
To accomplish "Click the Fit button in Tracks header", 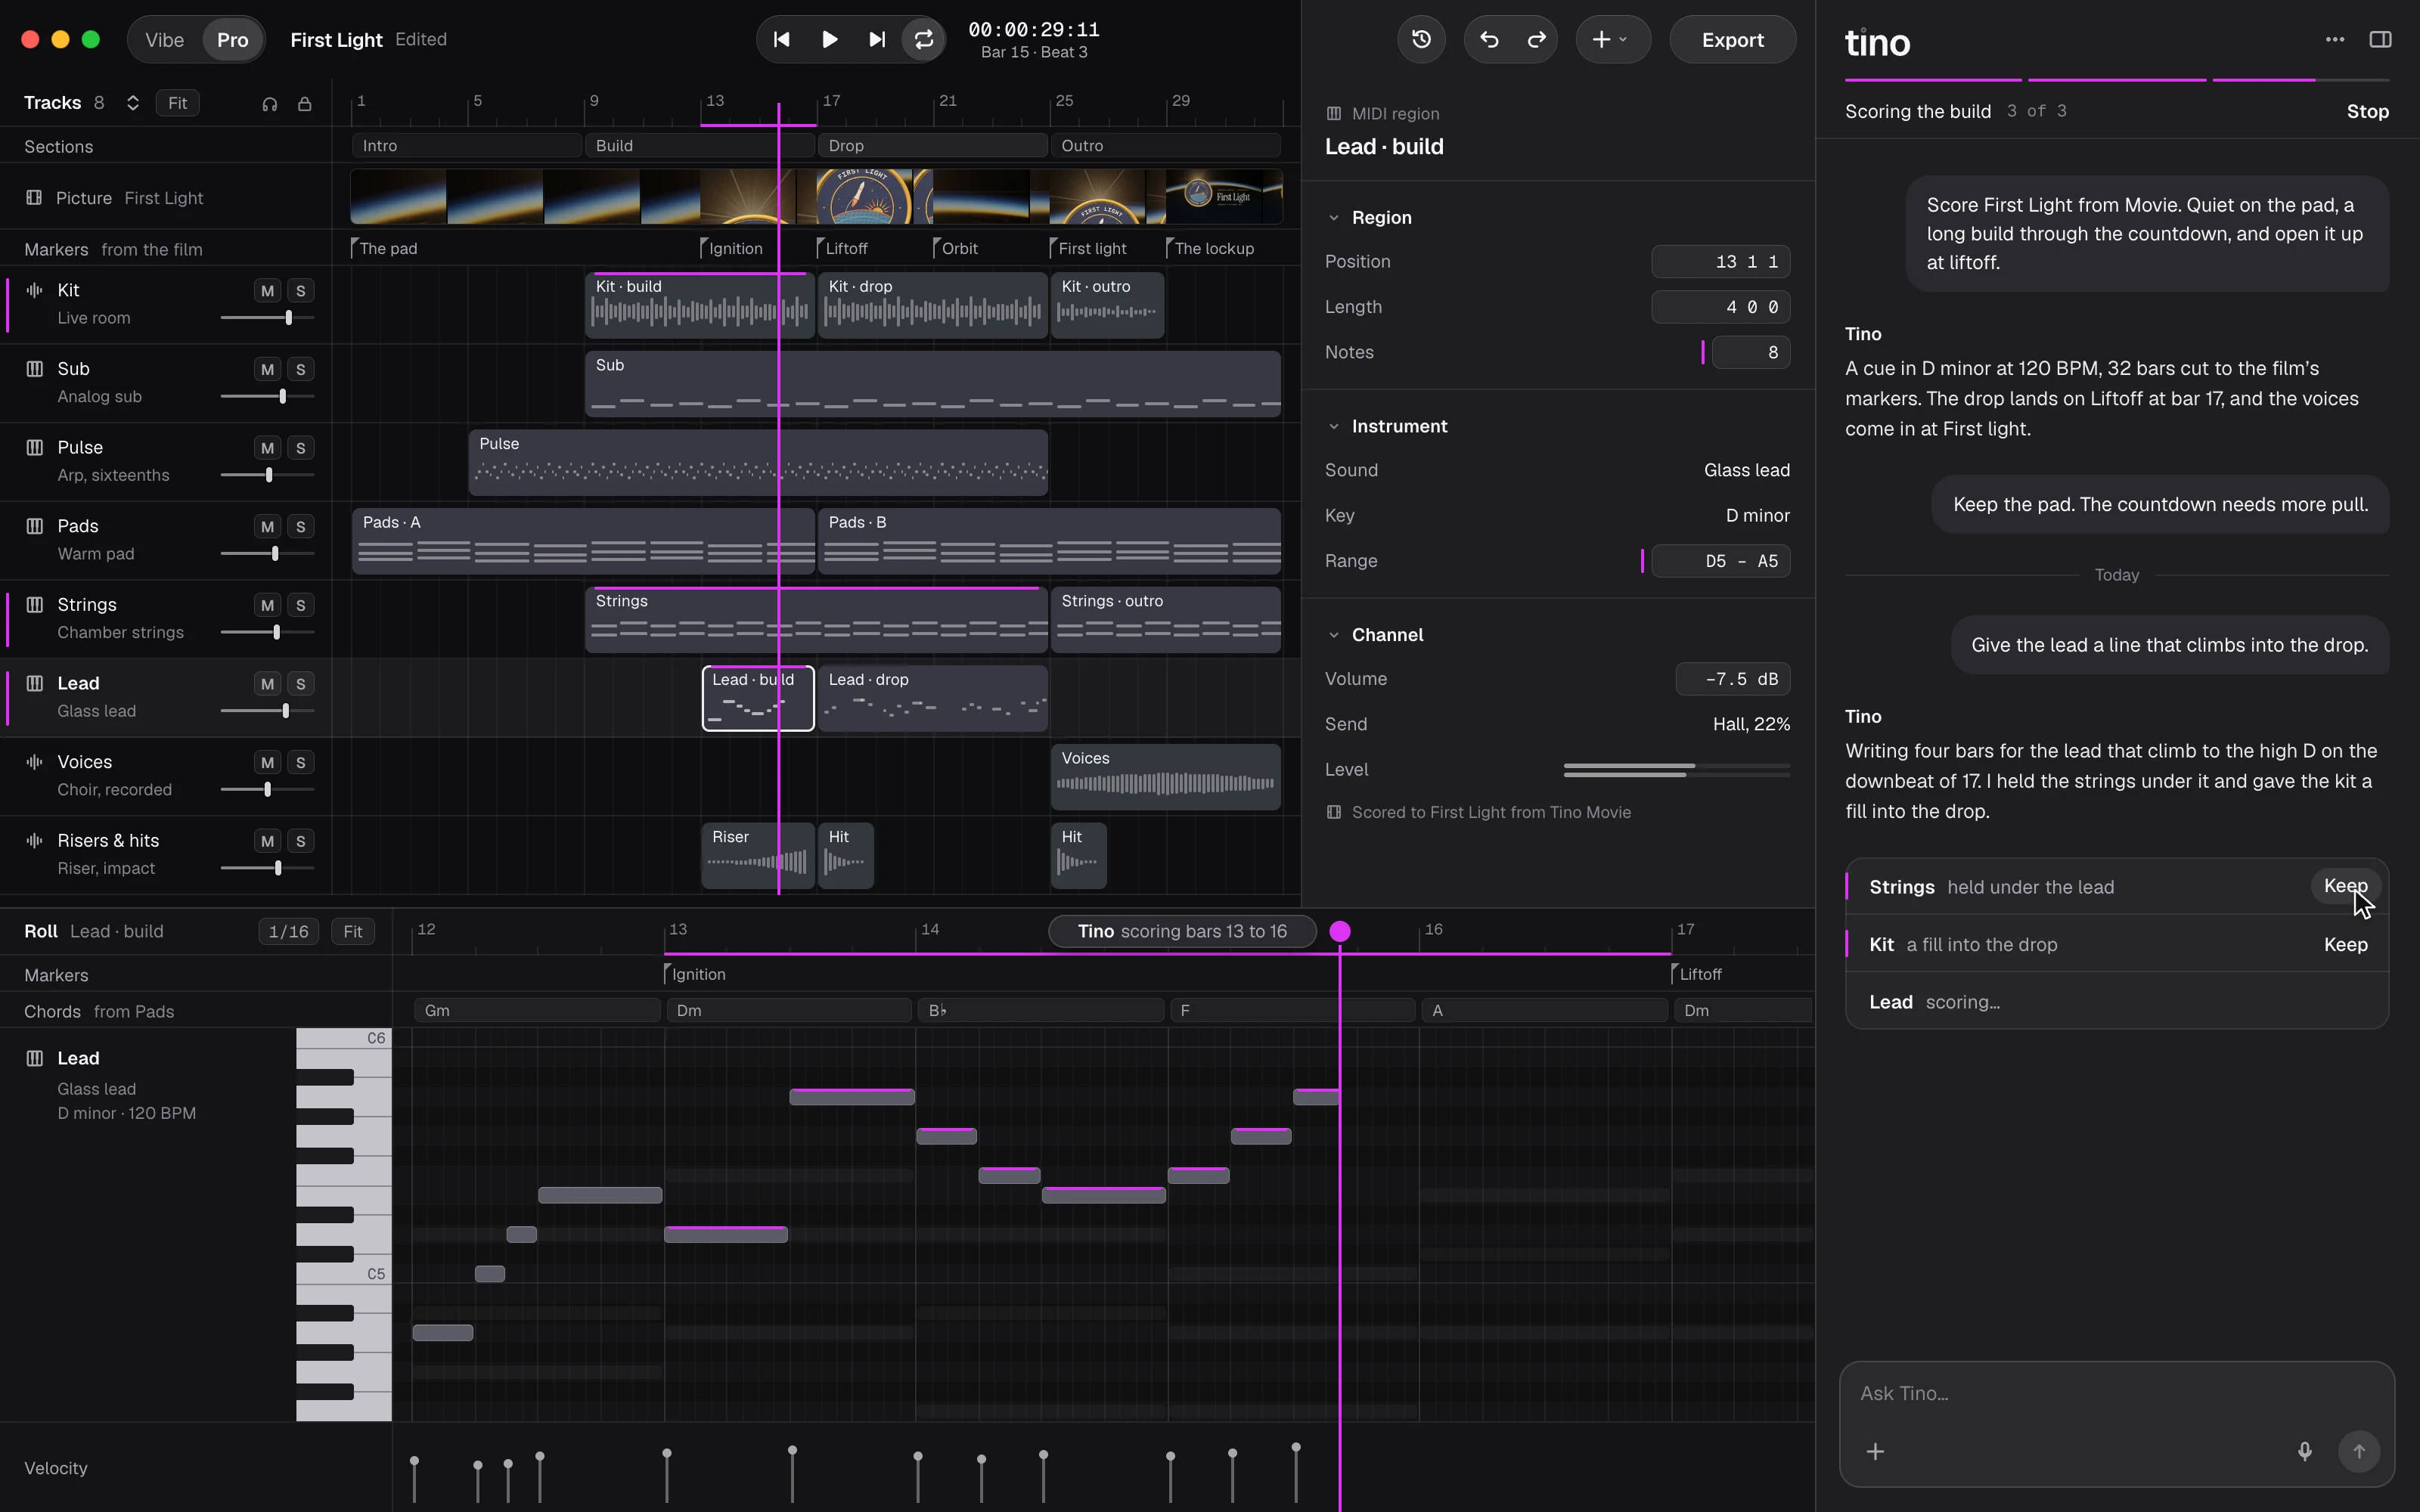I will [178, 103].
